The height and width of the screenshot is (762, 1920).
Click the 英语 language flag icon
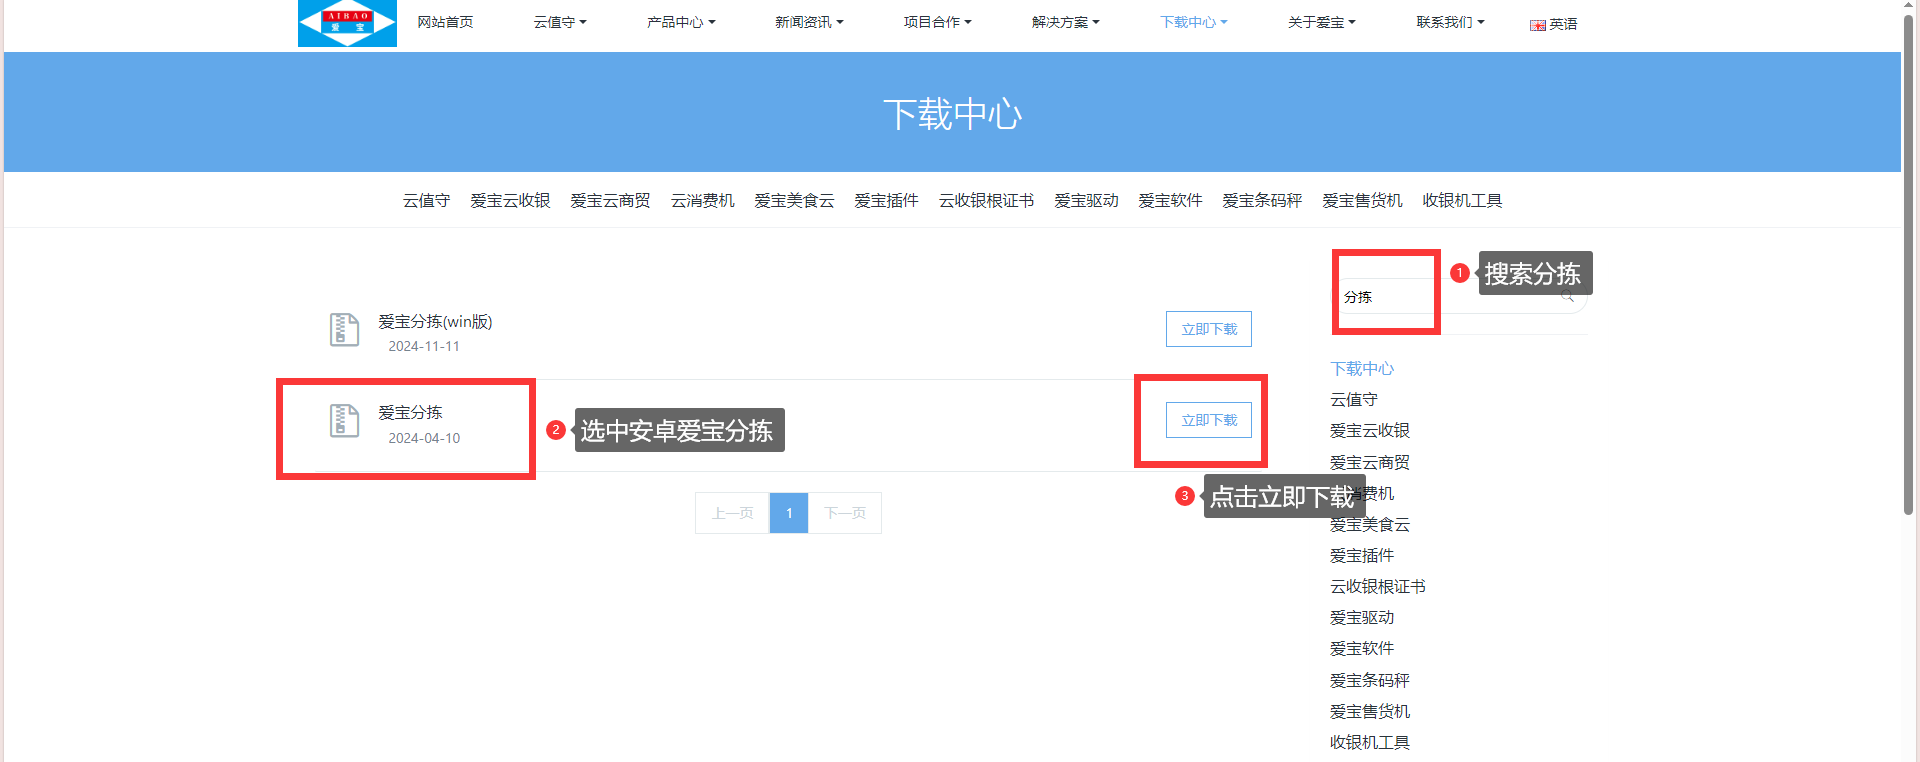click(x=1537, y=25)
